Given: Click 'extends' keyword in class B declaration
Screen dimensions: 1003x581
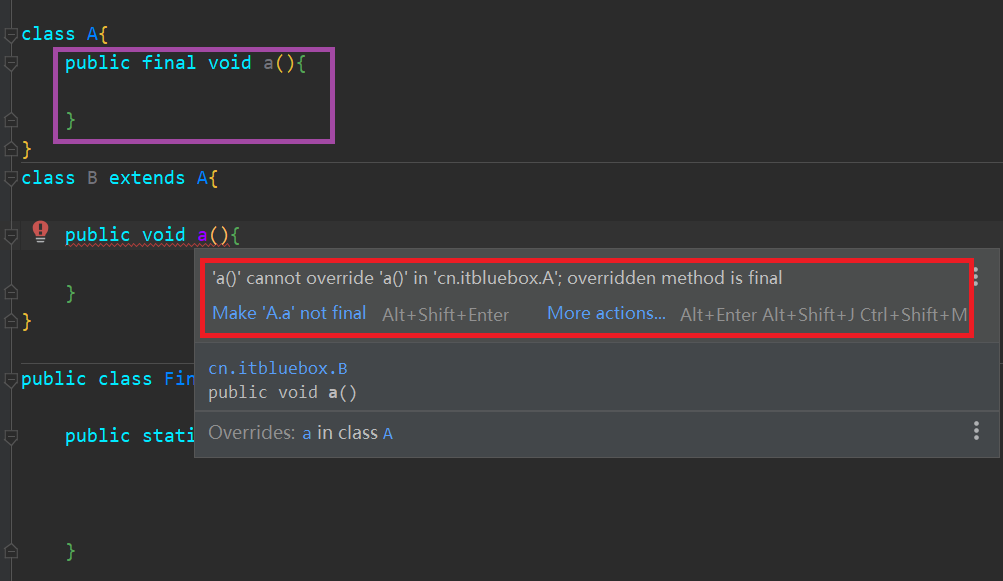Looking at the screenshot, I should (146, 178).
